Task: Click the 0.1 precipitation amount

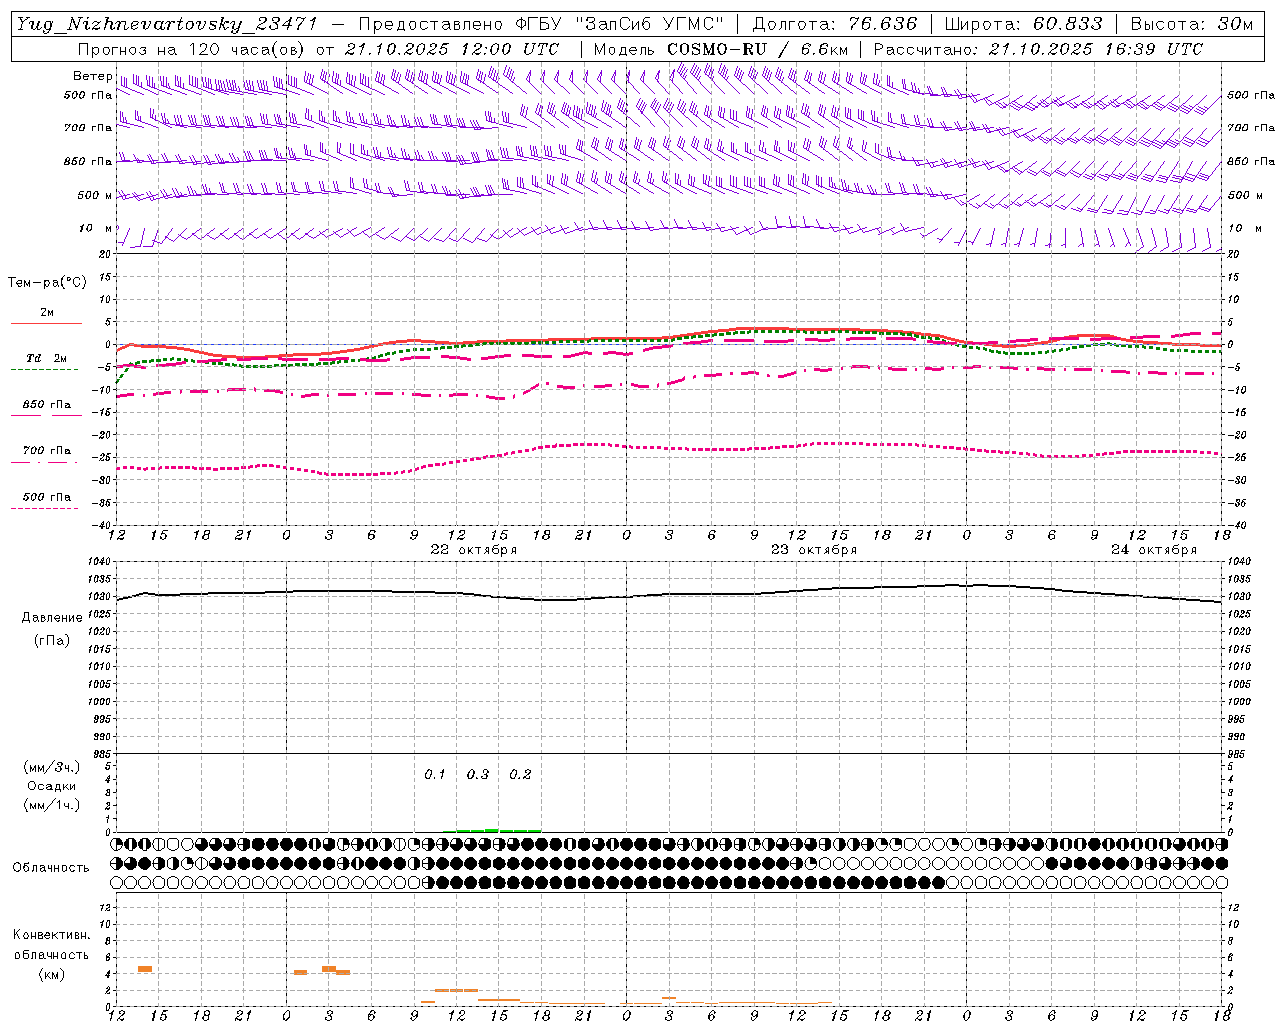Action: coord(435,774)
